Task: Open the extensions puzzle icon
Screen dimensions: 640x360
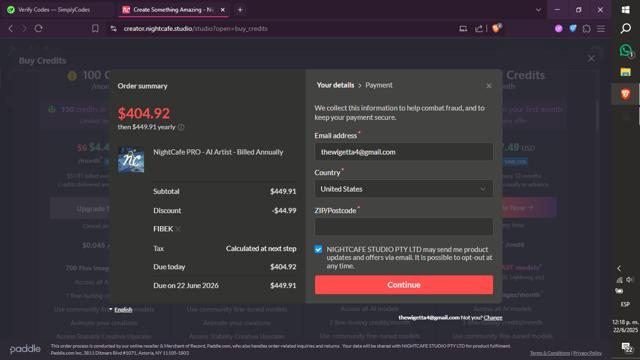Action: [x=587, y=29]
